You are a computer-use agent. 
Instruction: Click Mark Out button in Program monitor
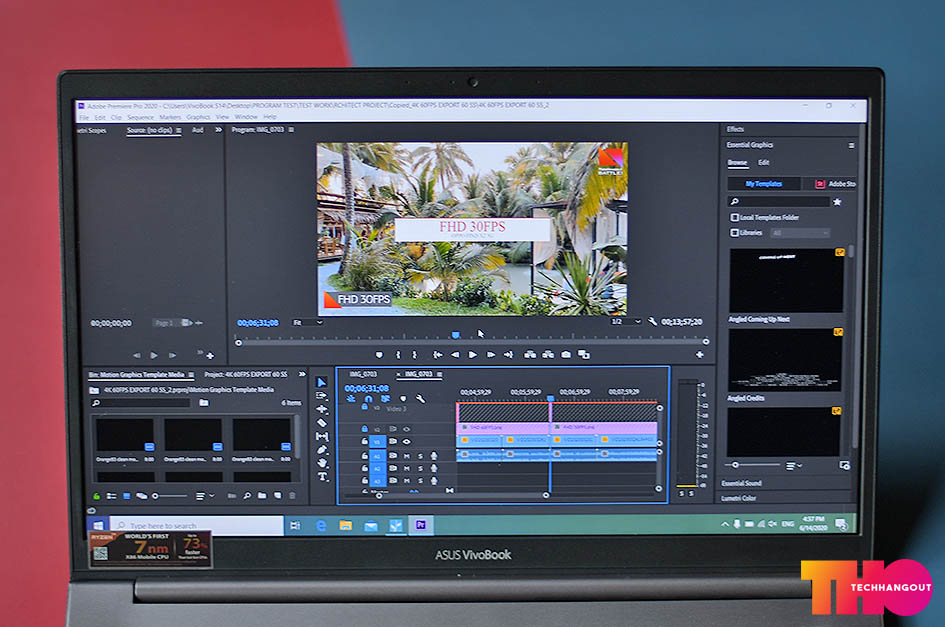tap(415, 354)
